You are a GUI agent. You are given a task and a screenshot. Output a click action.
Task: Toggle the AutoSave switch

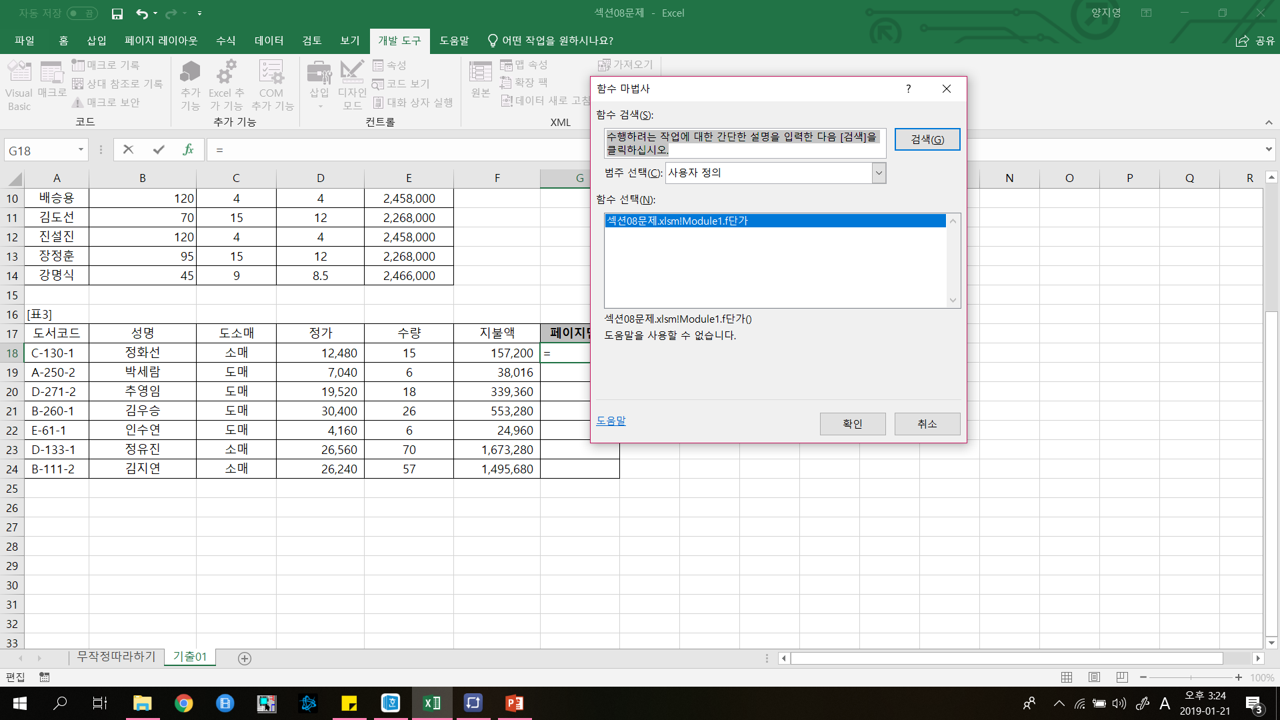82,14
